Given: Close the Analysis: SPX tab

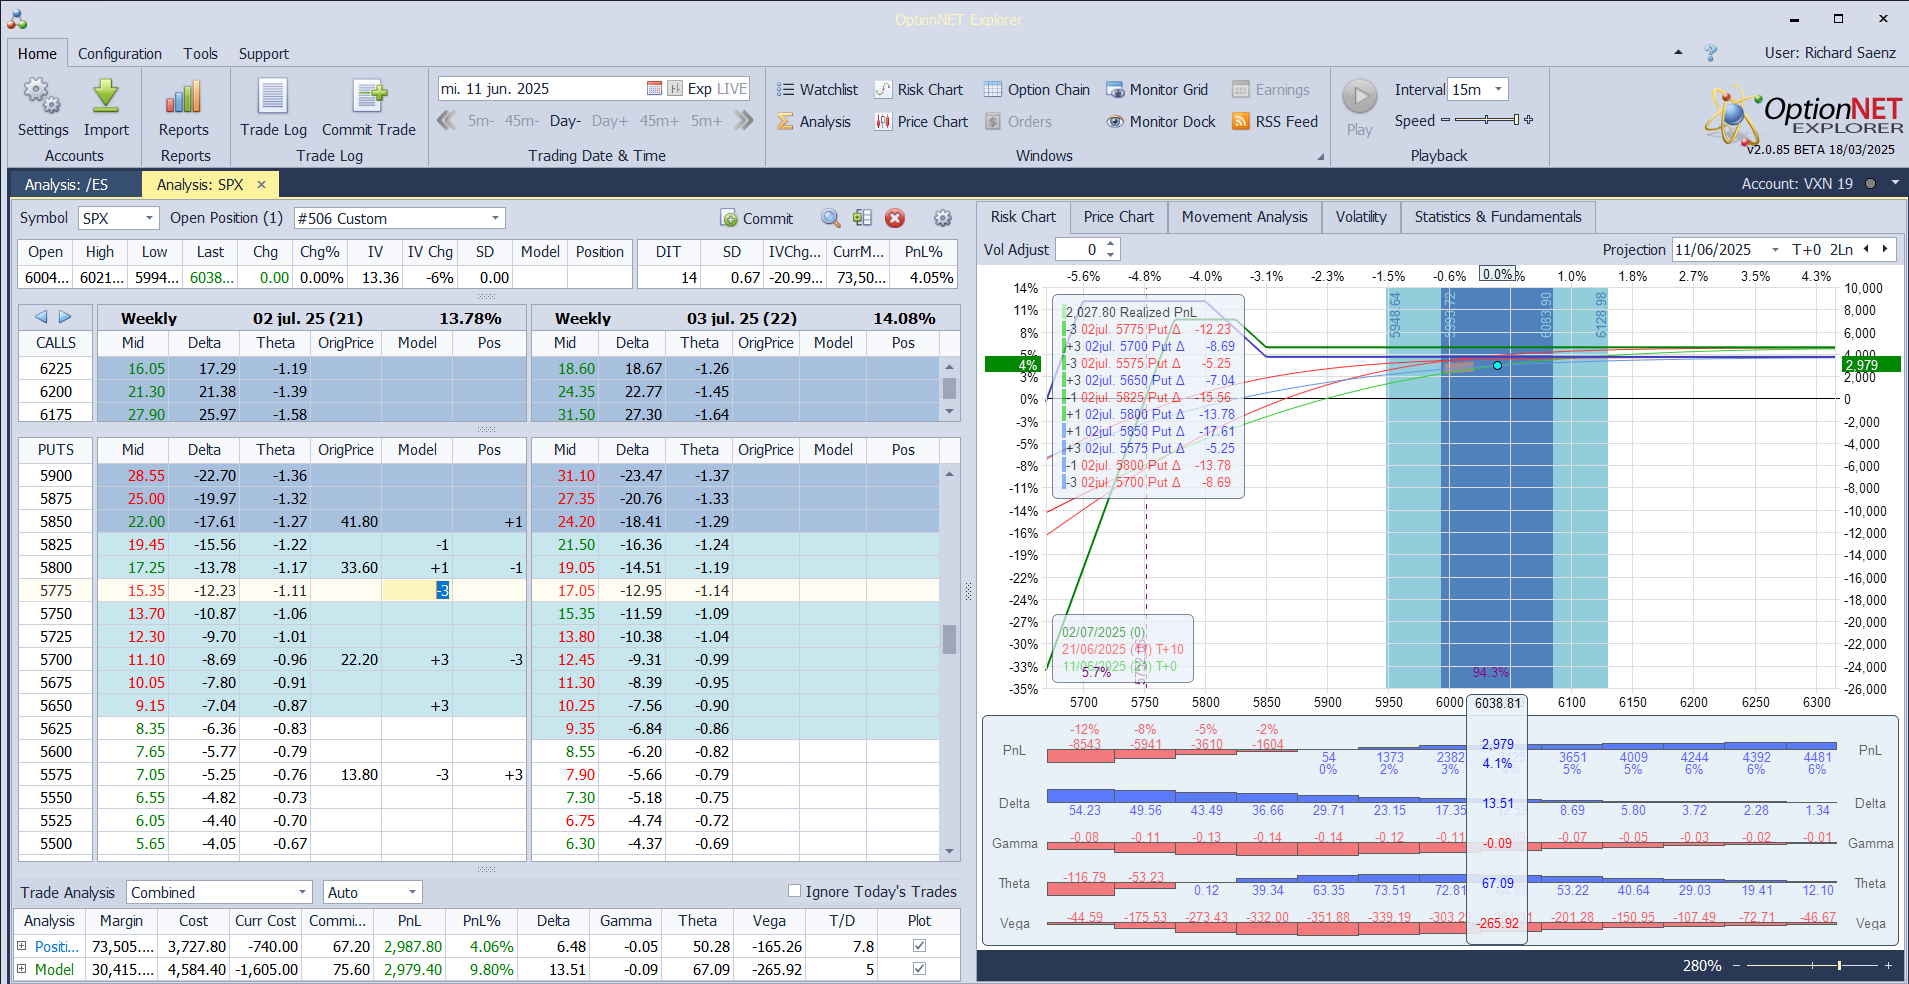Looking at the screenshot, I should (262, 184).
